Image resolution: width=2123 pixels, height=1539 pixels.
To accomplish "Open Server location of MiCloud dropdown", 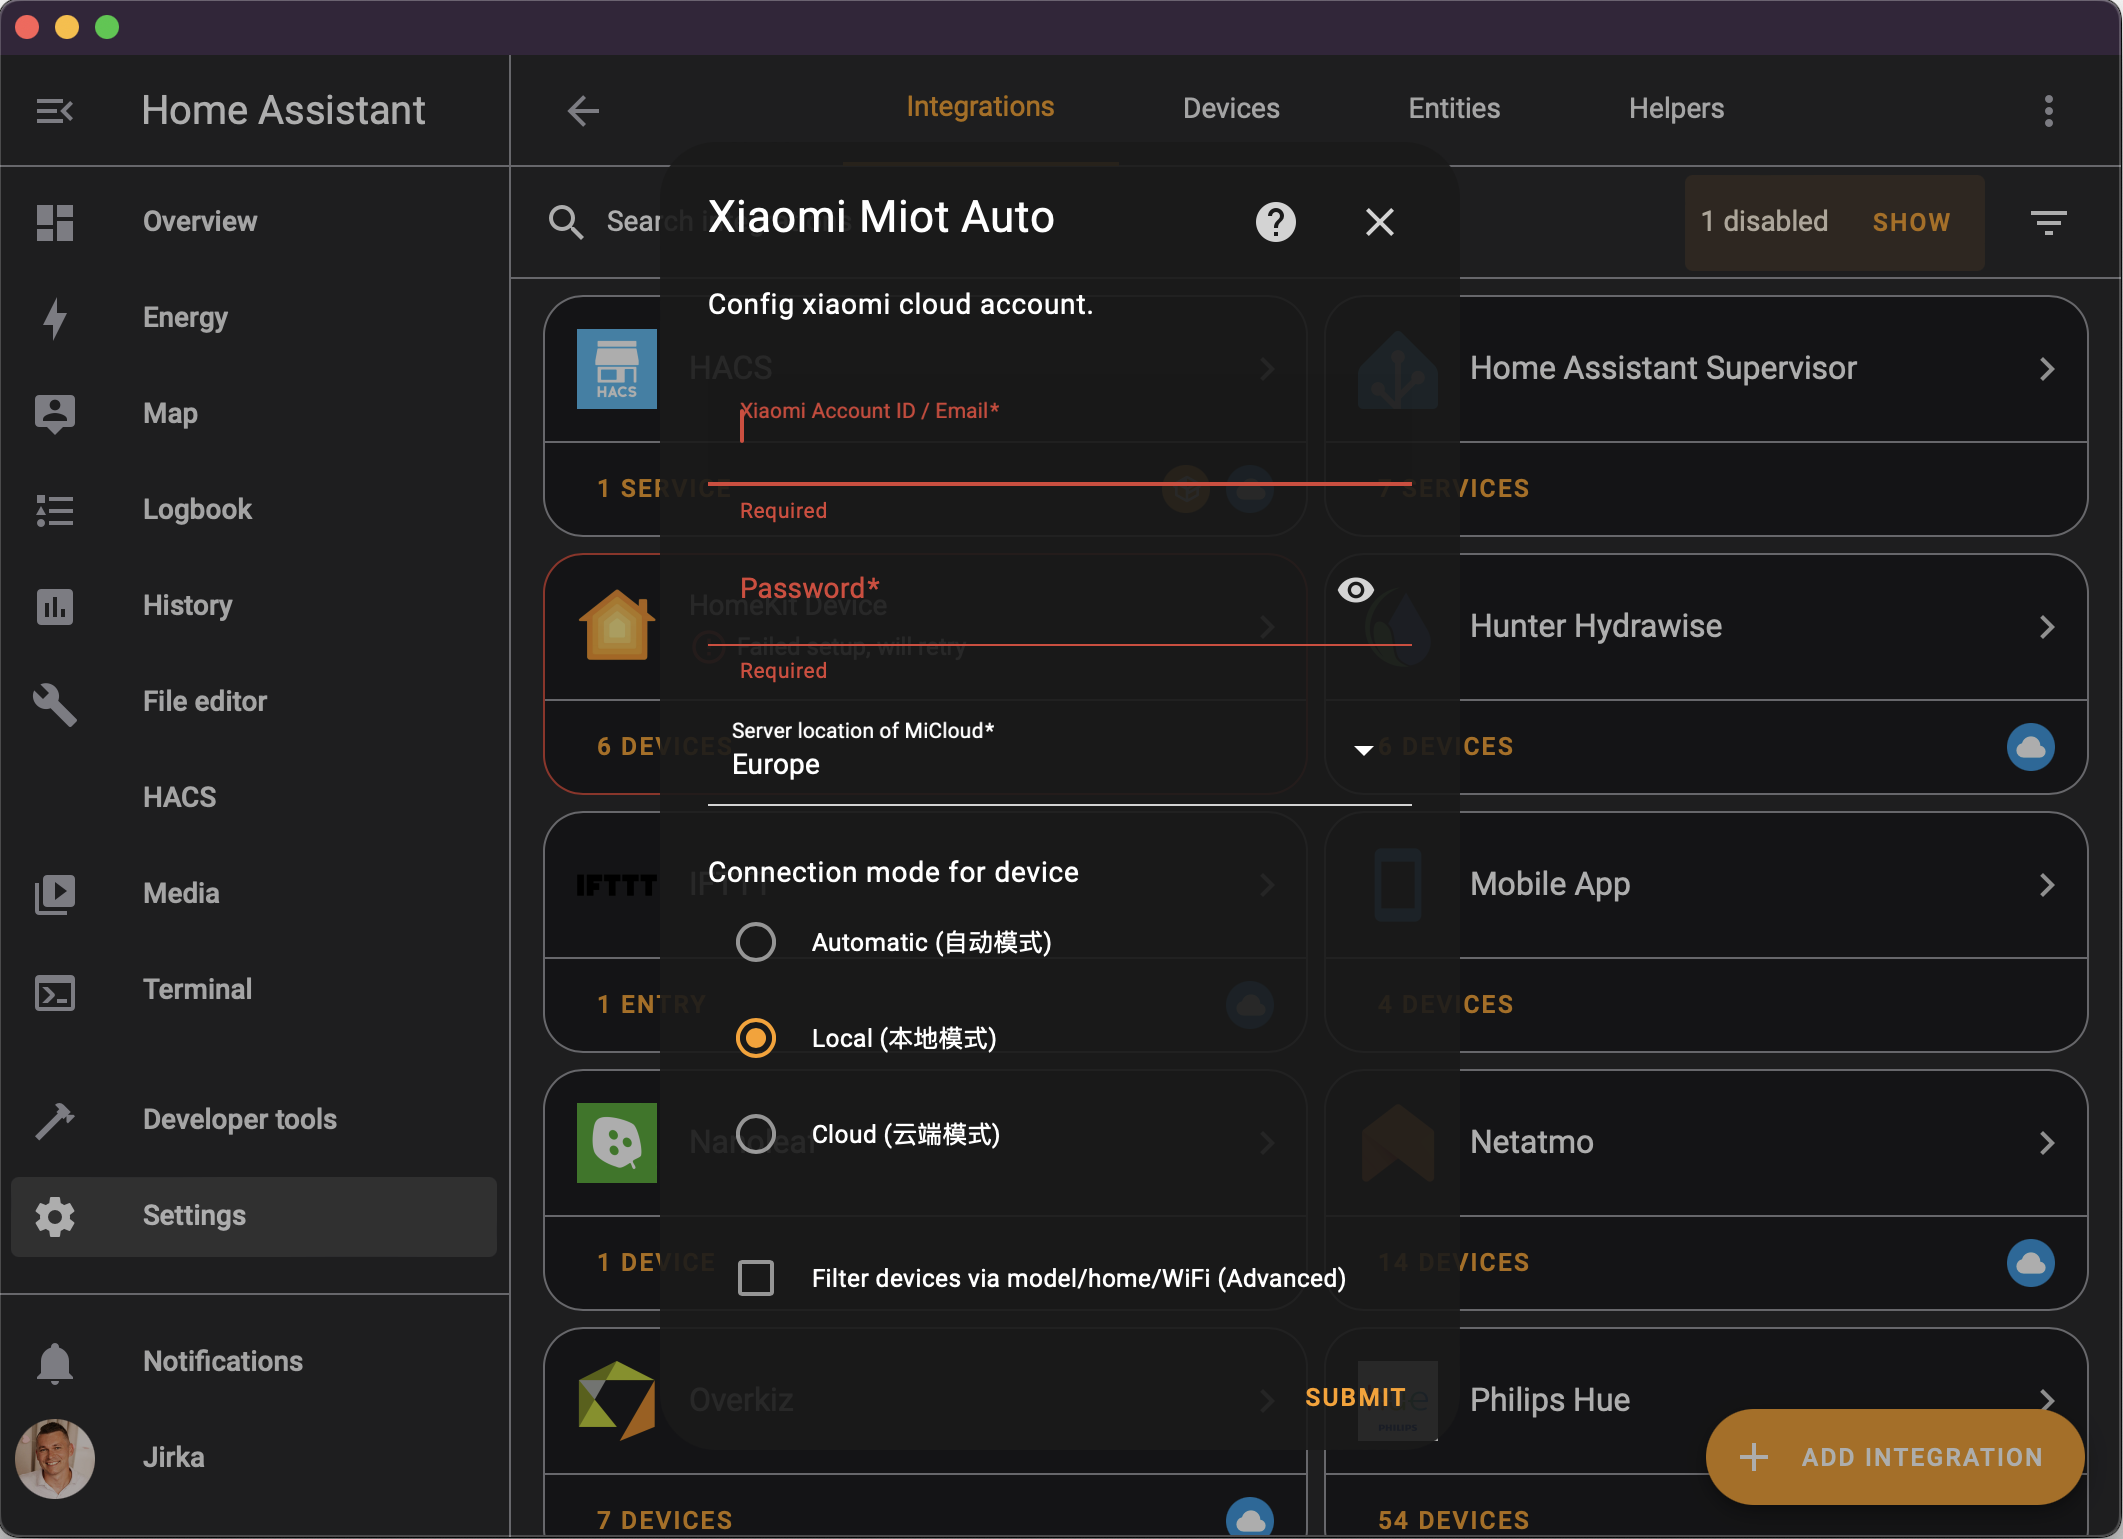I will click(1059, 752).
